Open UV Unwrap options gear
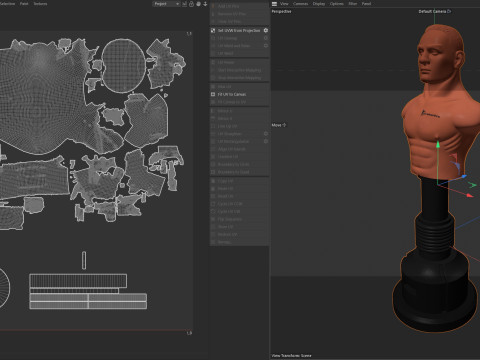The image size is (480, 360). tap(266, 38)
